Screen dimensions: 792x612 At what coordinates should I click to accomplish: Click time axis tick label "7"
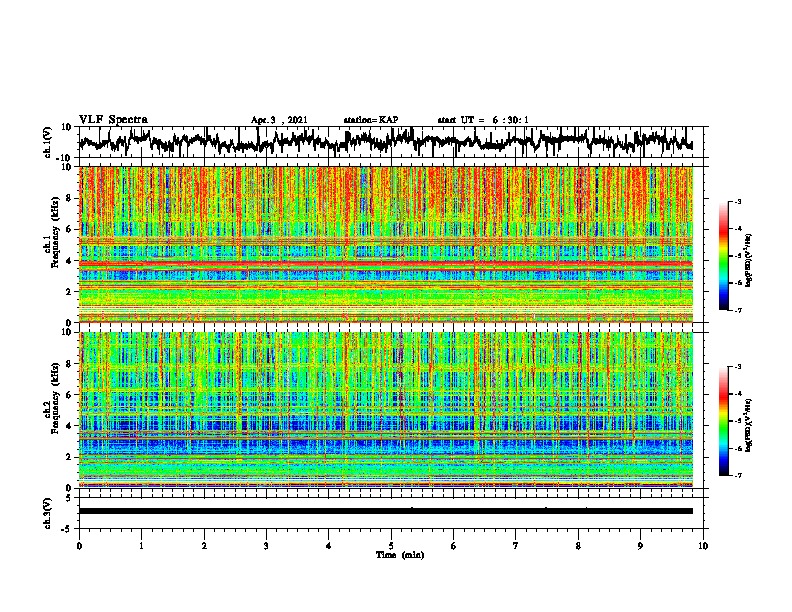coord(516,546)
